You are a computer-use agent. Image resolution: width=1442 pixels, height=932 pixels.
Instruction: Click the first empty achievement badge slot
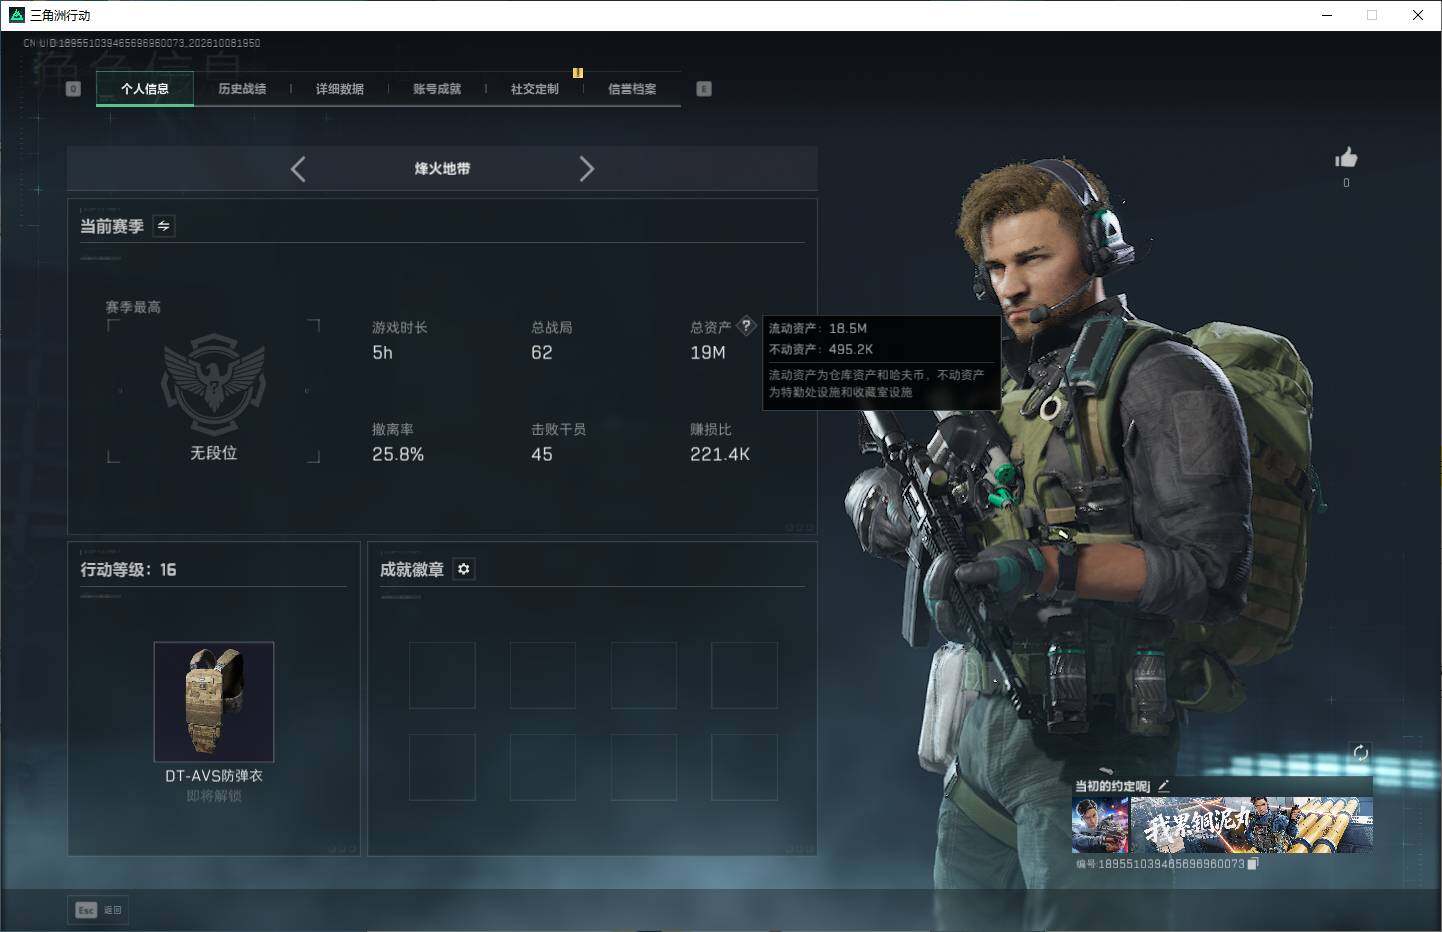442,675
